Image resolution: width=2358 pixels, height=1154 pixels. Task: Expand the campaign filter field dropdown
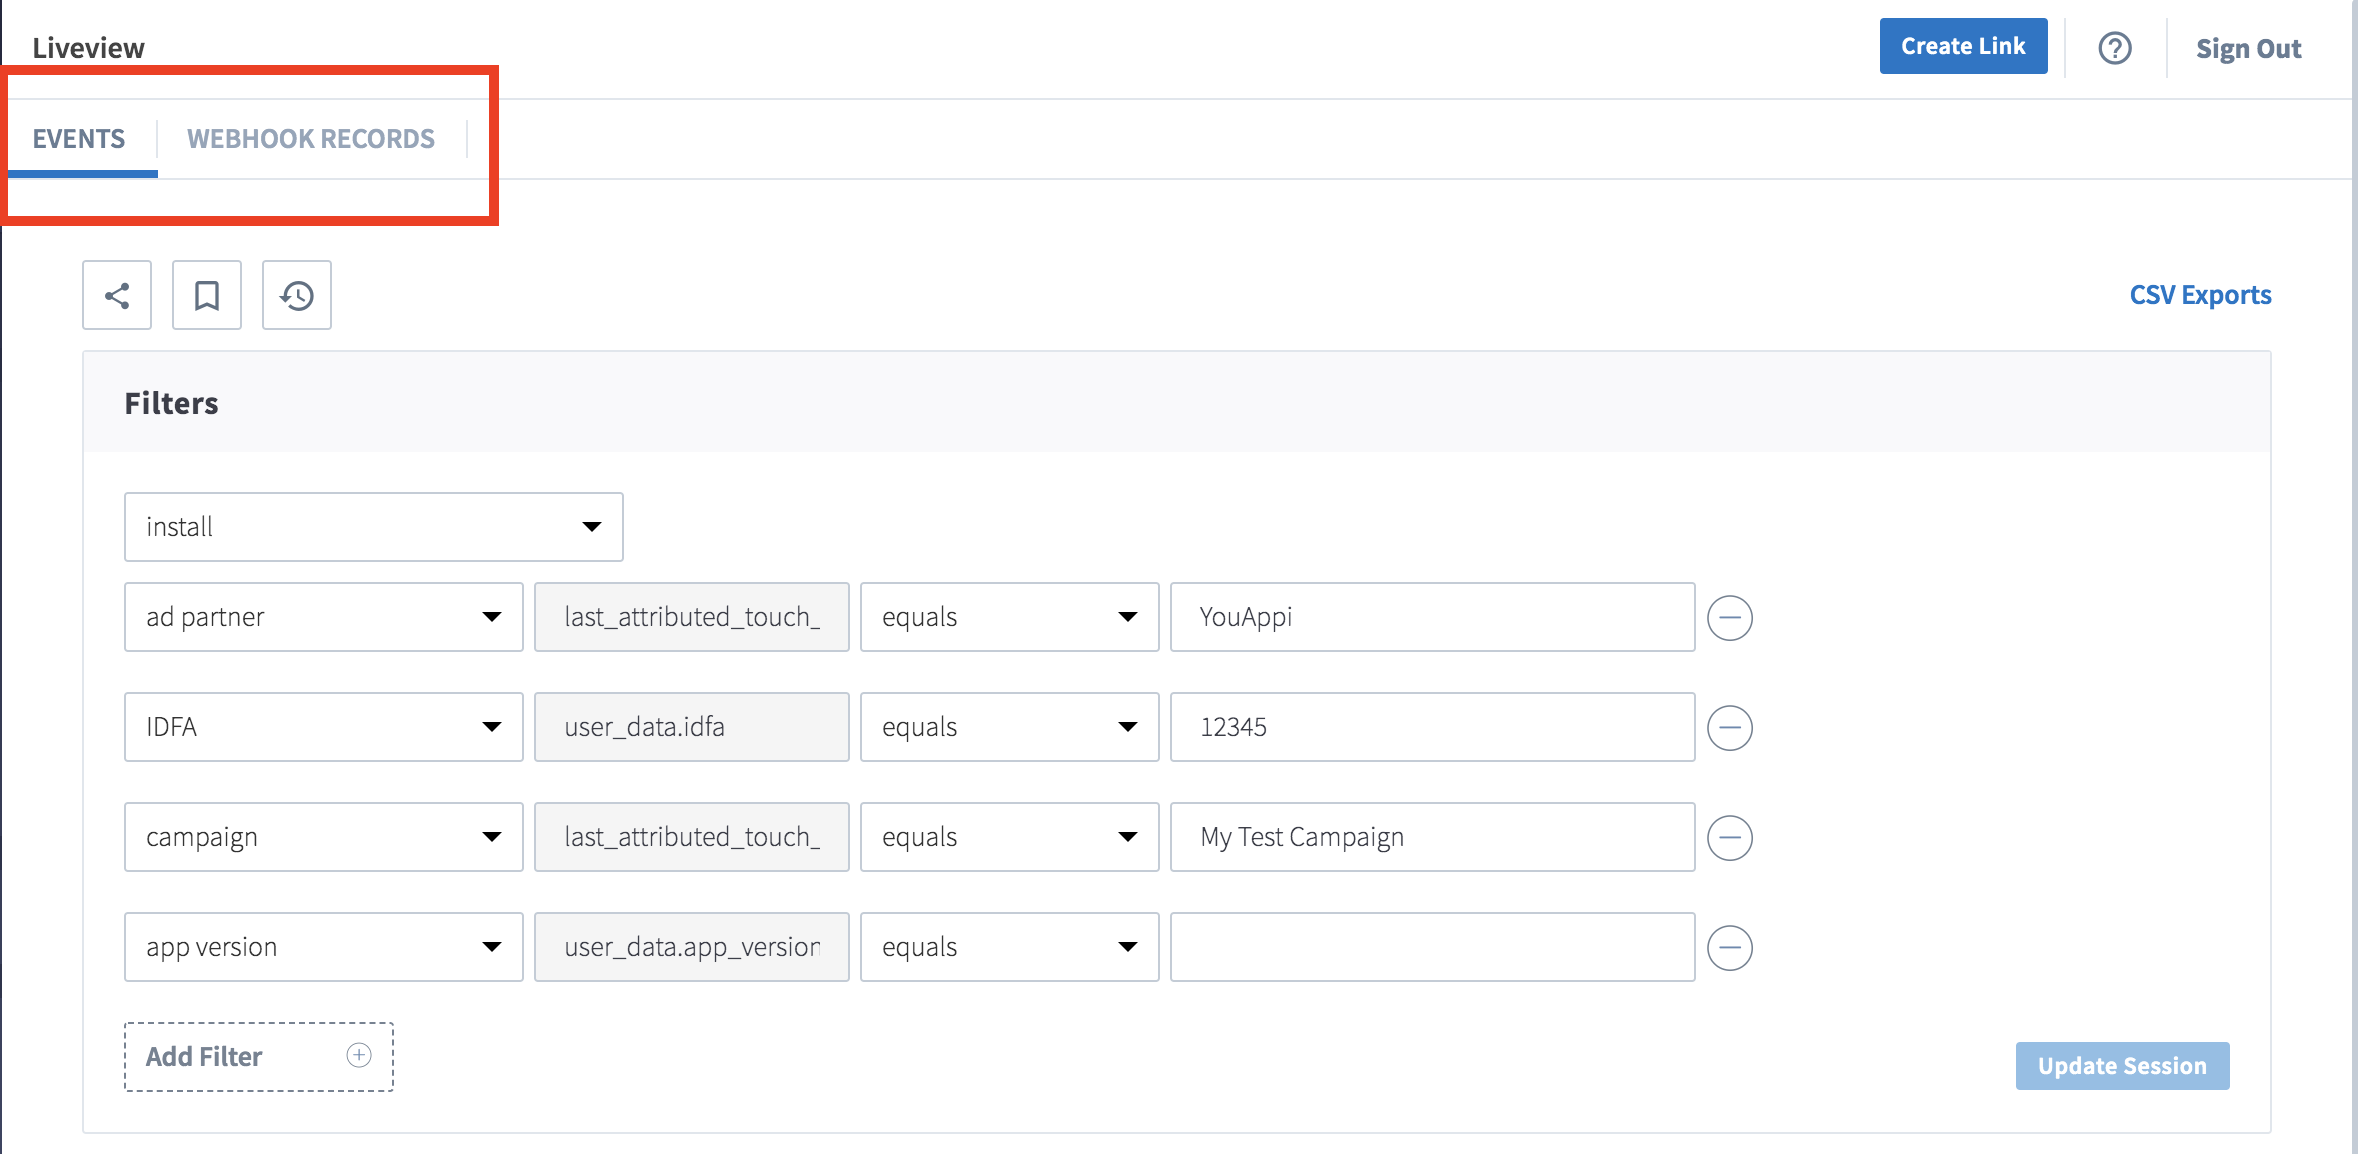click(x=323, y=837)
